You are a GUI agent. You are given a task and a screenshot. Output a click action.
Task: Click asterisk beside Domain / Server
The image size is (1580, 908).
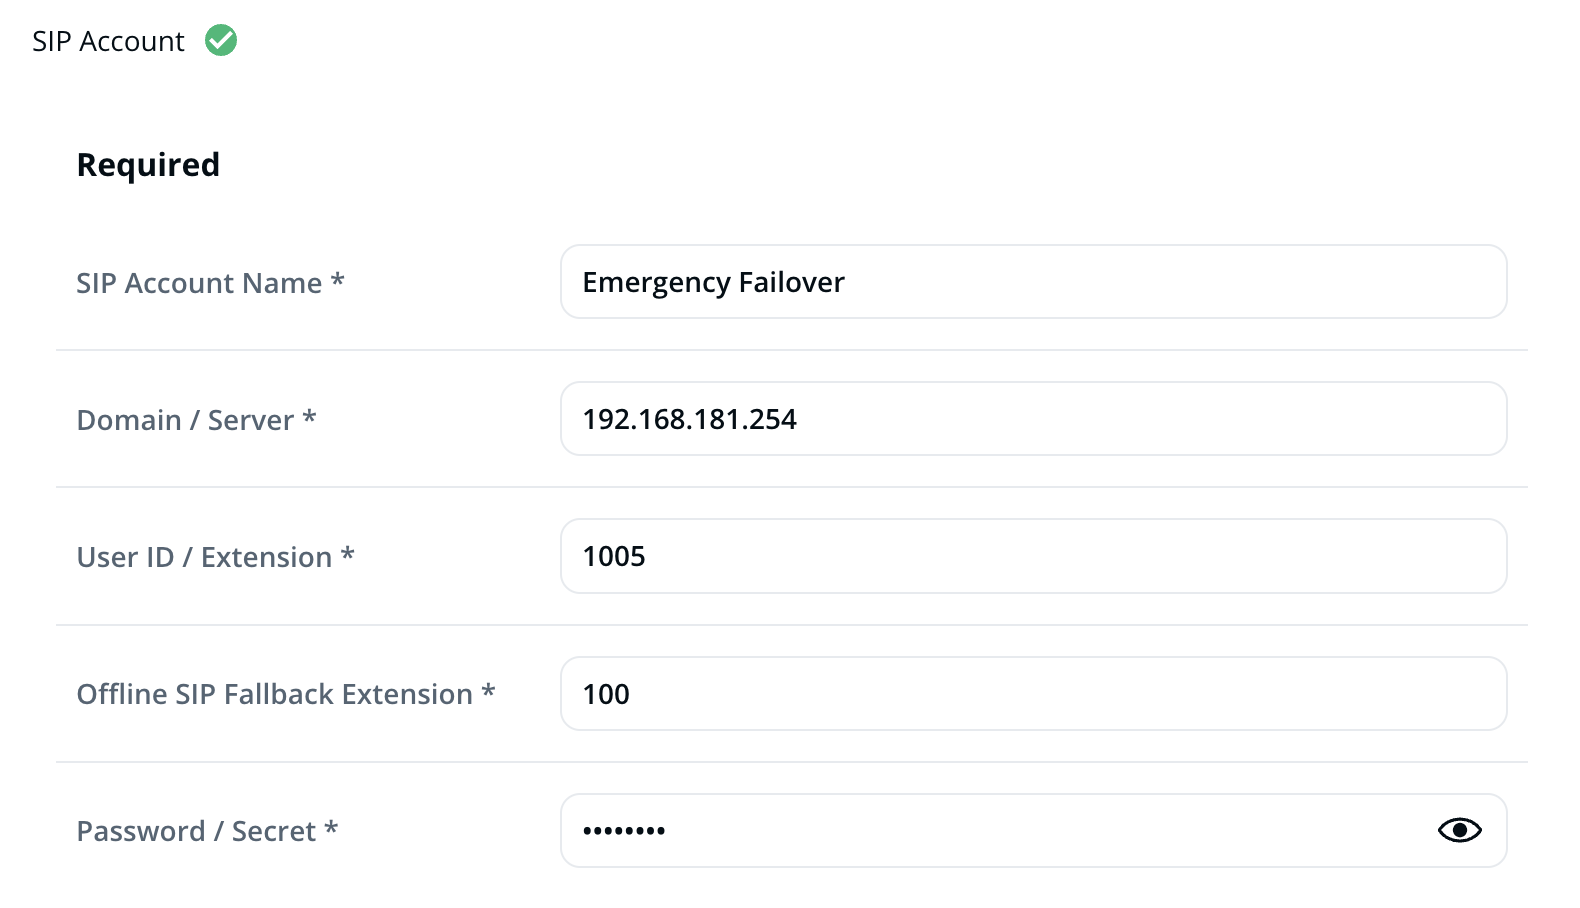coord(310,417)
